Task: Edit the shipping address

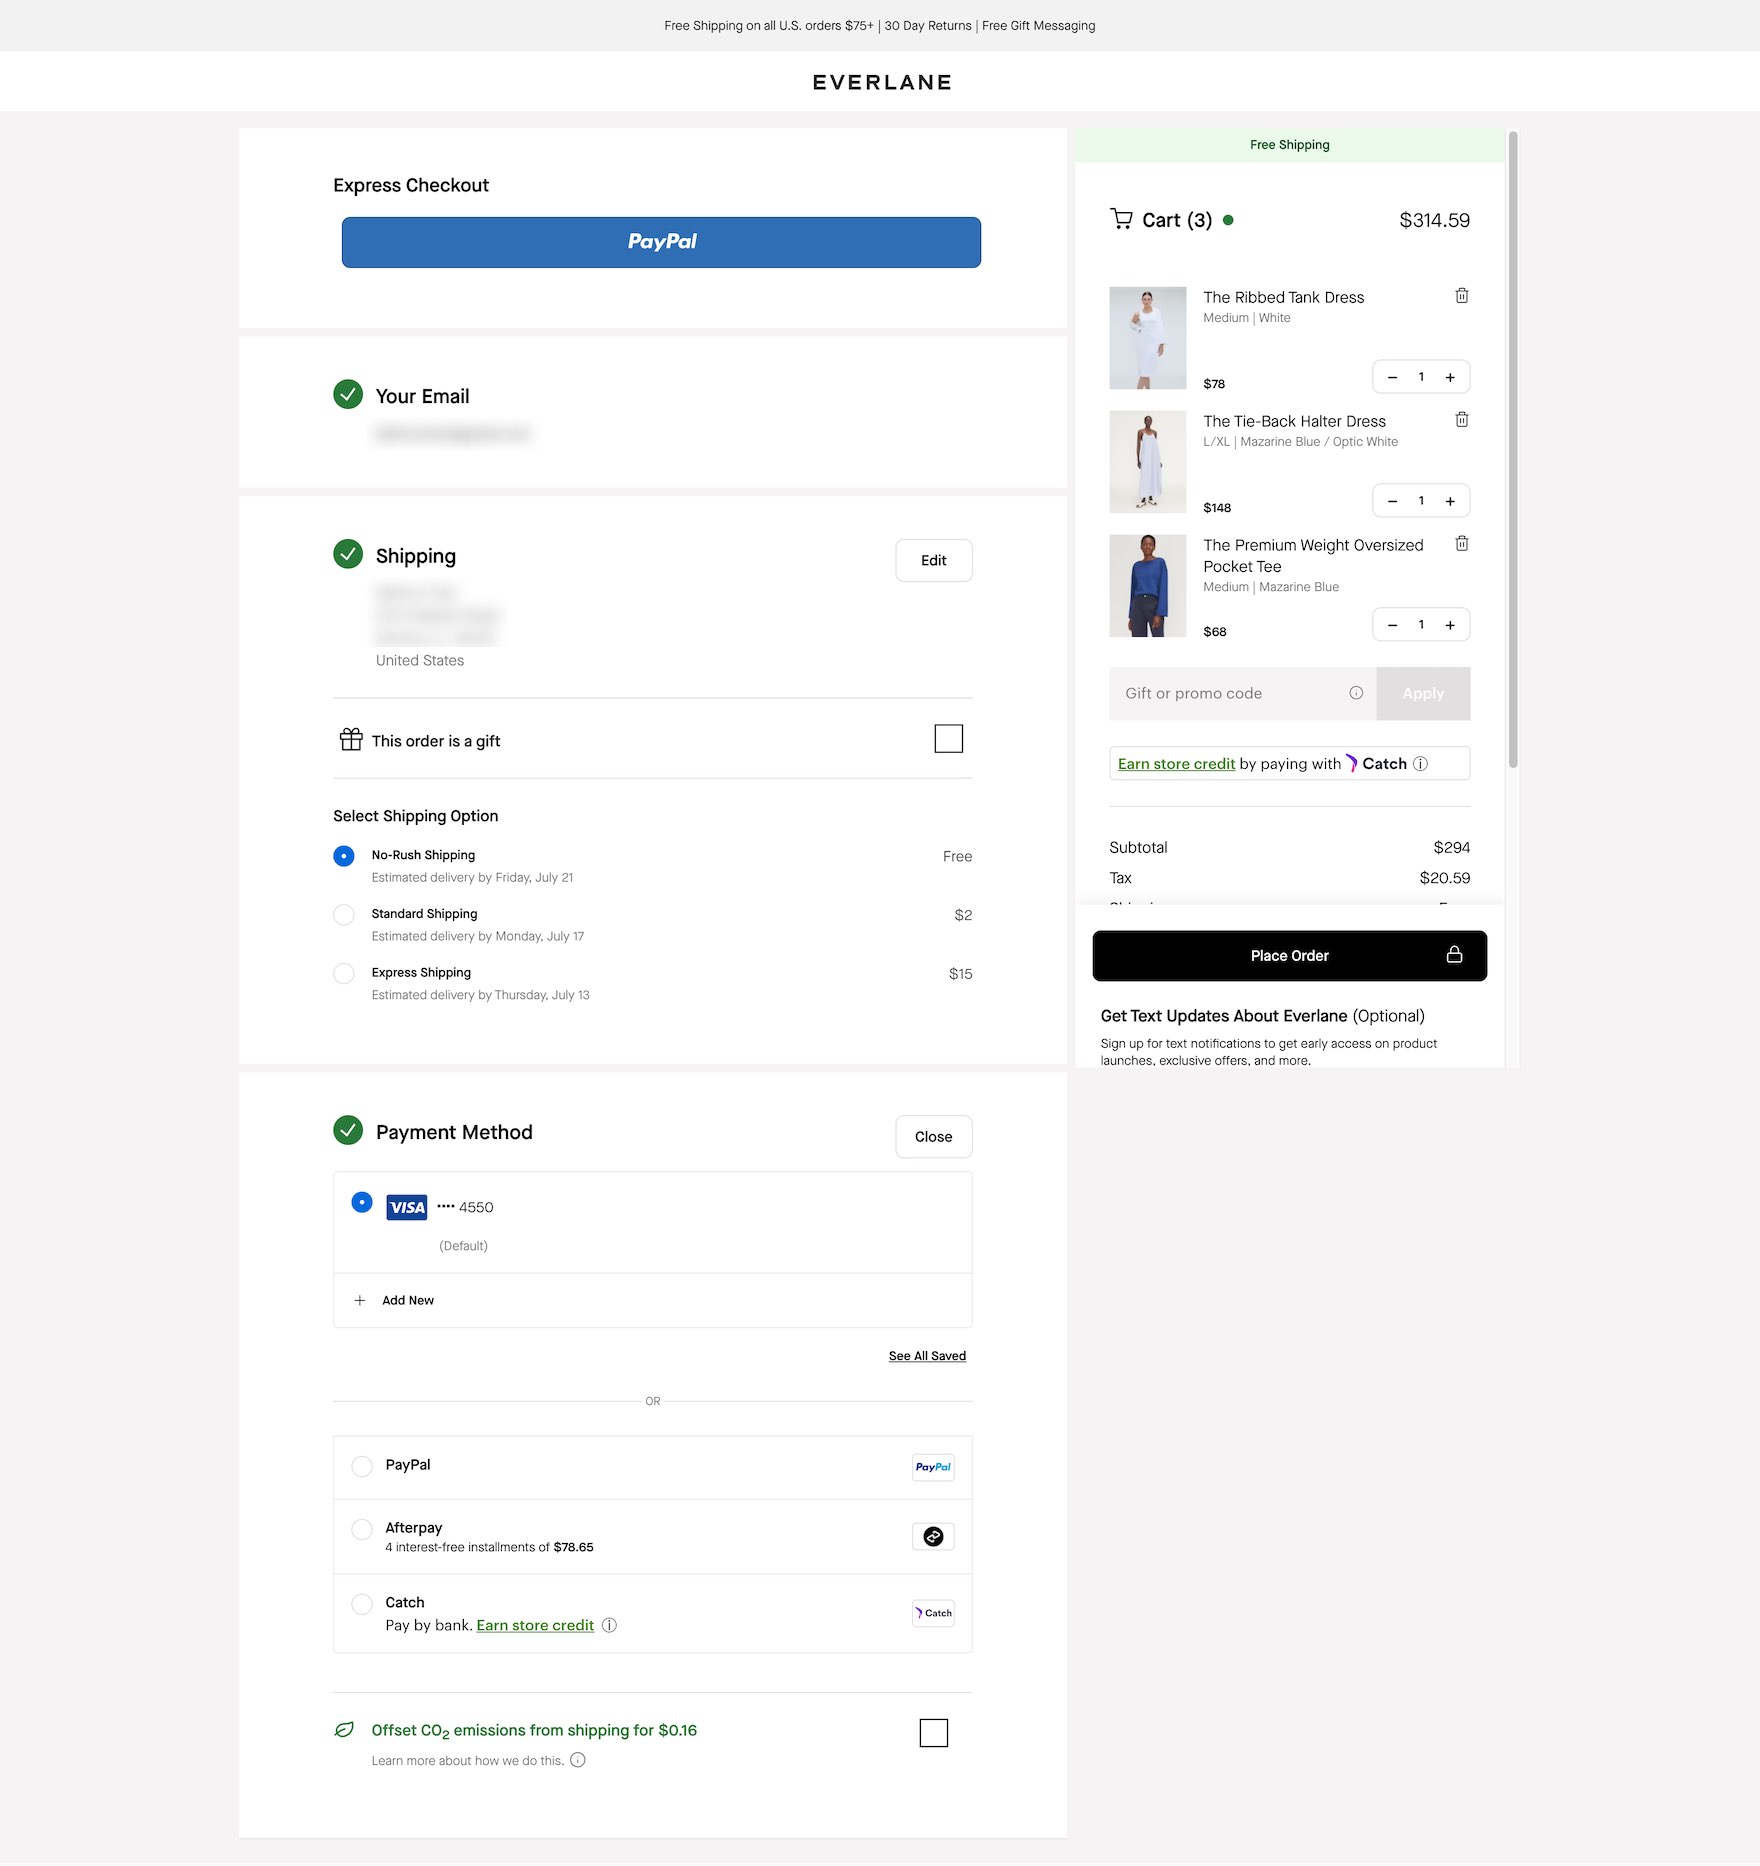Action: pos(932,561)
